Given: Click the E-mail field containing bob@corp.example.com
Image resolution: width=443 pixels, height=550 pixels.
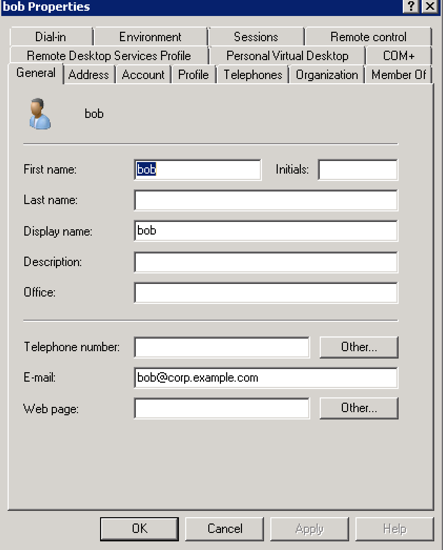Looking at the screenshot, I should click(x=266, y=378).
